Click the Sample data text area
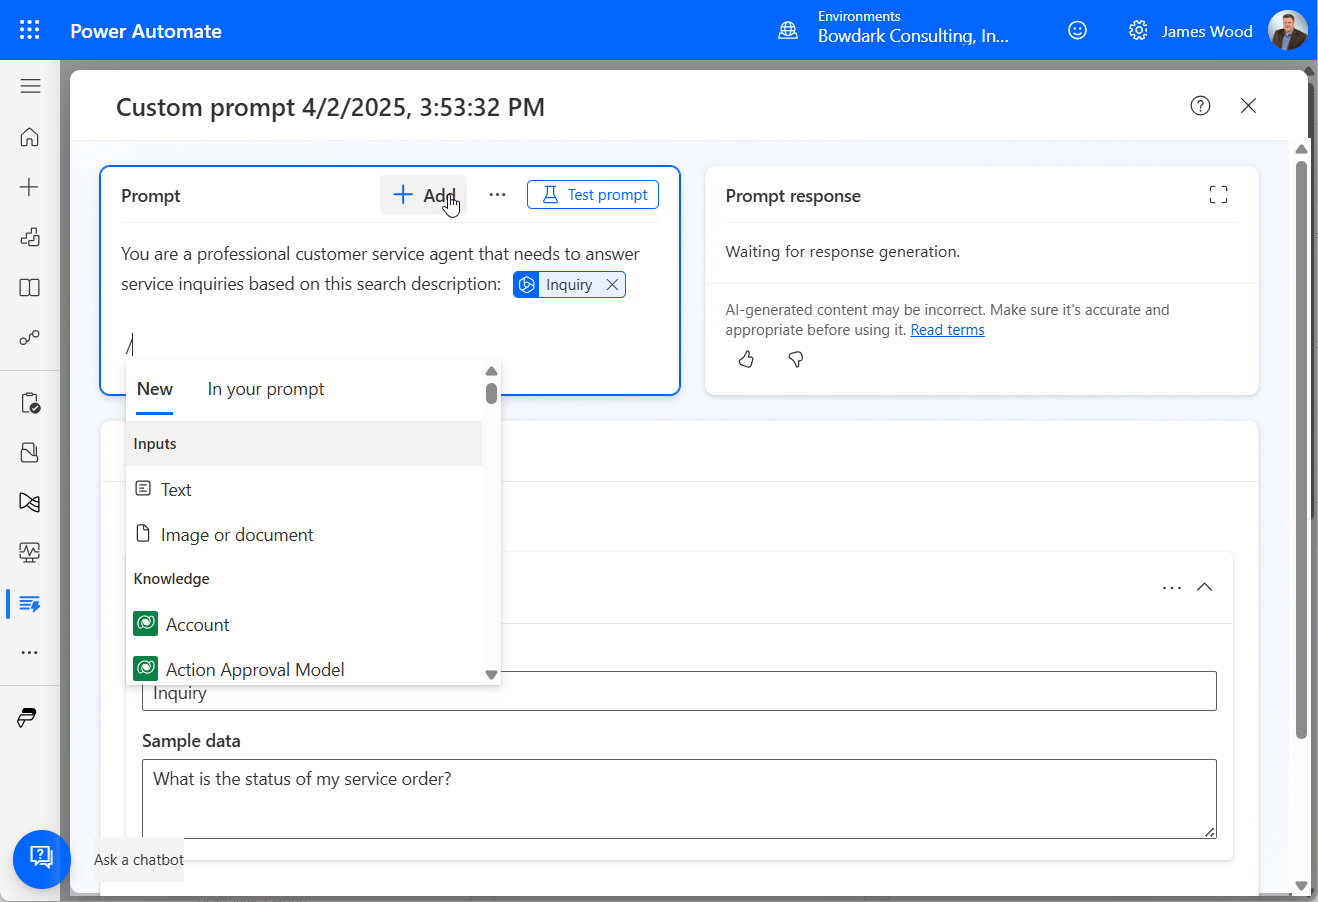Image resolution: width=1318 pixels, height=902 pixels. tap(679, 799)
